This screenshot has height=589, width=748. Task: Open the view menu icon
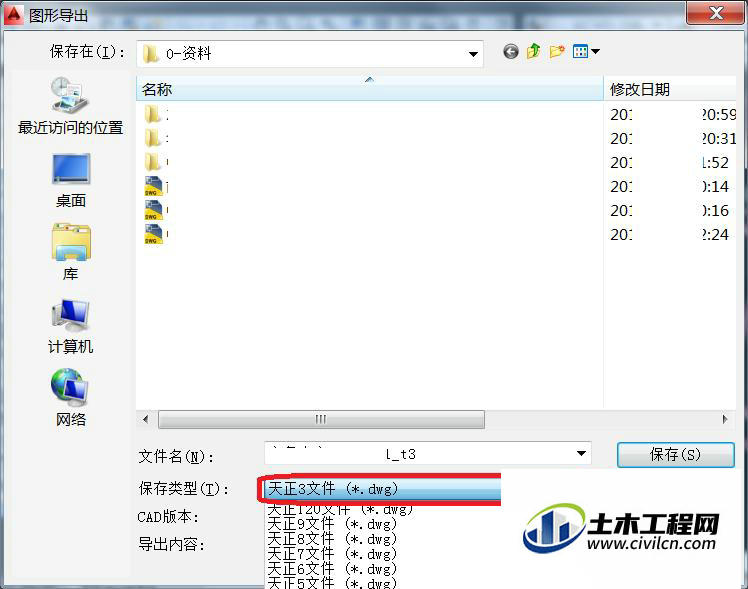586,51
